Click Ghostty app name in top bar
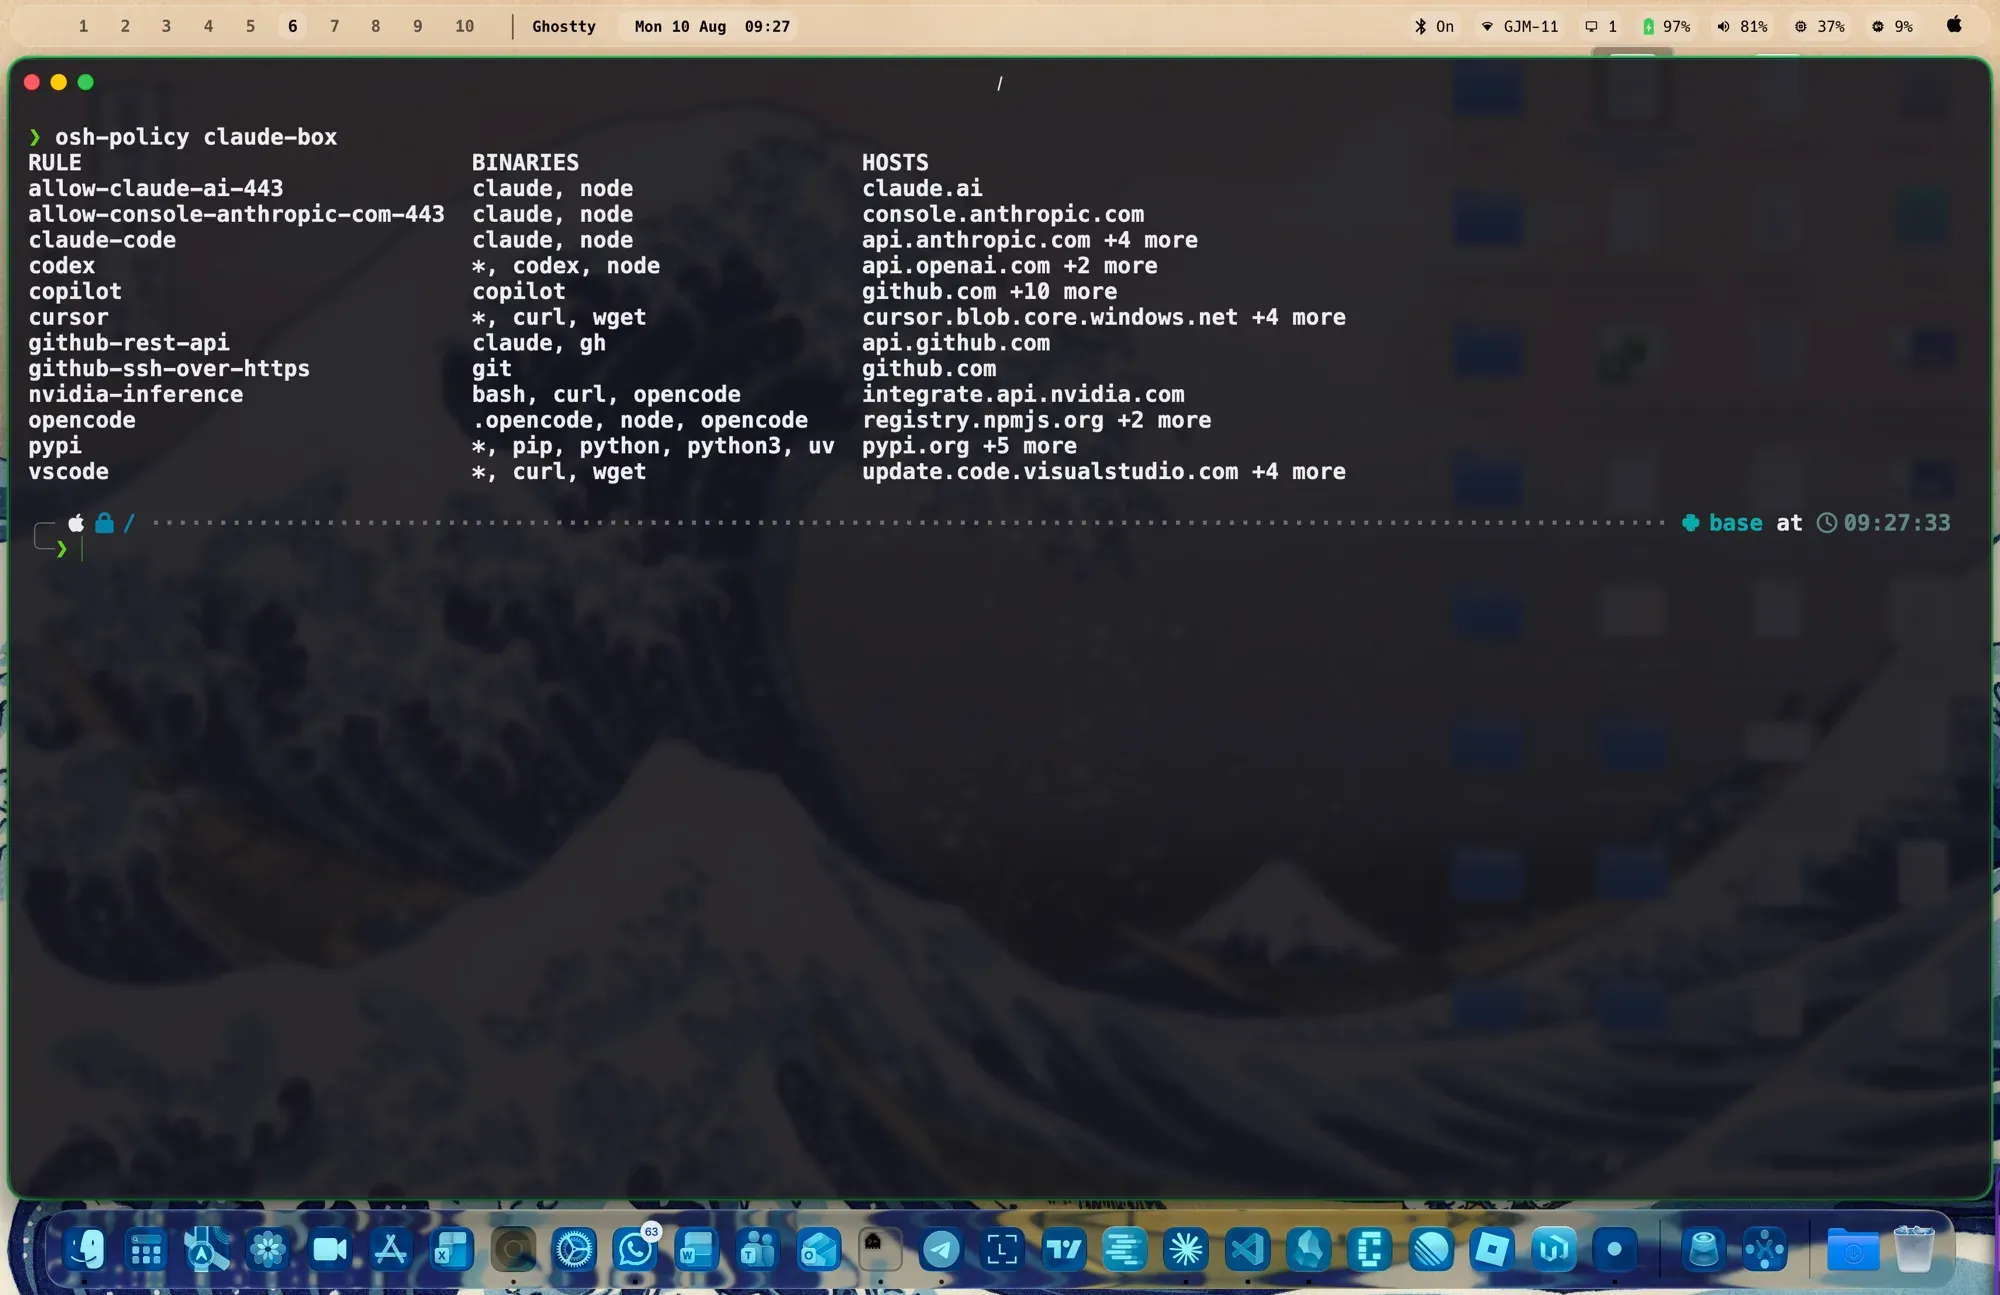This screenshot has width=2000, height=1295. [564, 26]
